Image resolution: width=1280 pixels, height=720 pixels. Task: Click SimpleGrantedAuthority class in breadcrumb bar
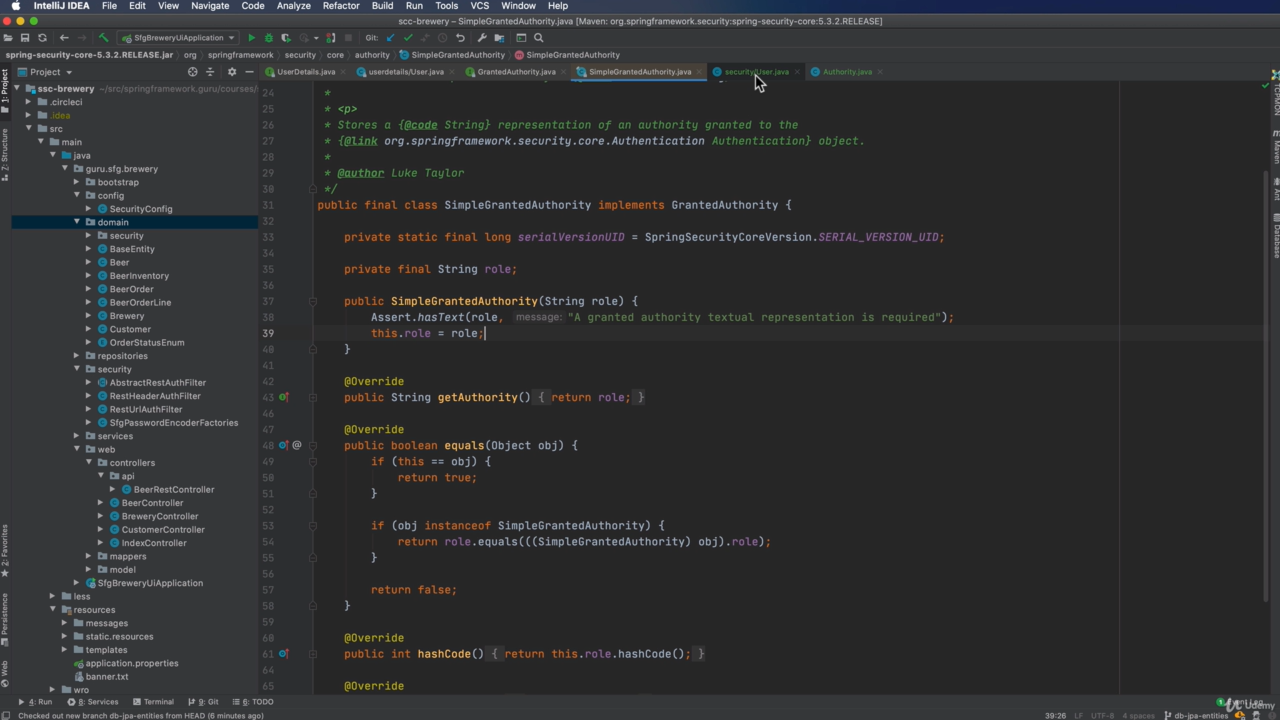458,55
